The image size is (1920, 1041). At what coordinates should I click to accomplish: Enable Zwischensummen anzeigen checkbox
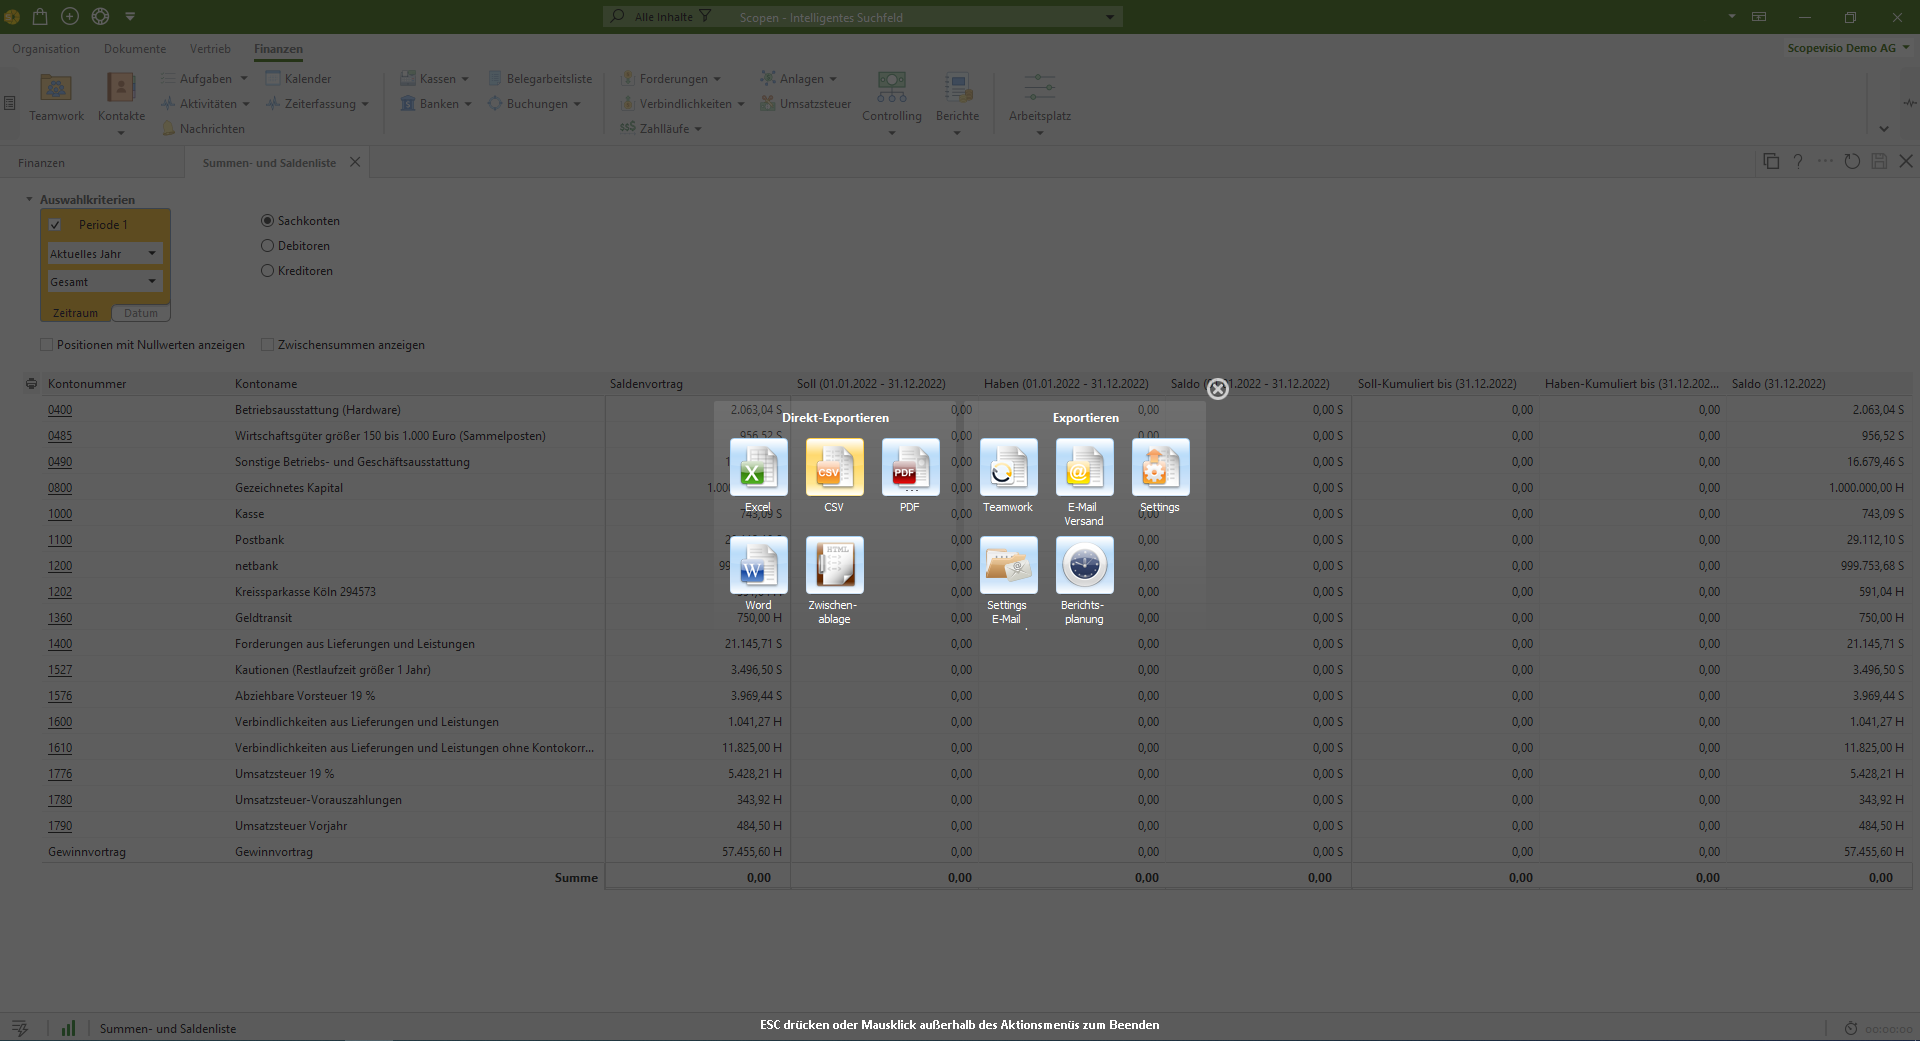click(x=267, y=345)
